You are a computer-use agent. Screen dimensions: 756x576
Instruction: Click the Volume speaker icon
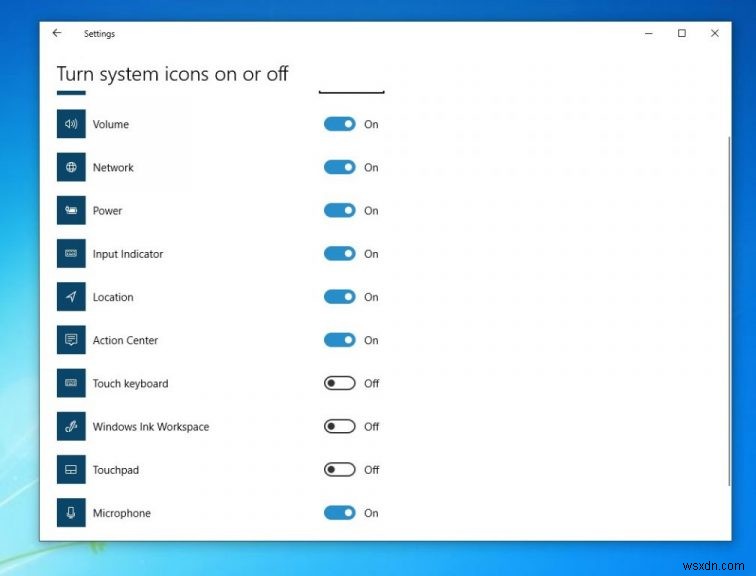pos(71,124)
